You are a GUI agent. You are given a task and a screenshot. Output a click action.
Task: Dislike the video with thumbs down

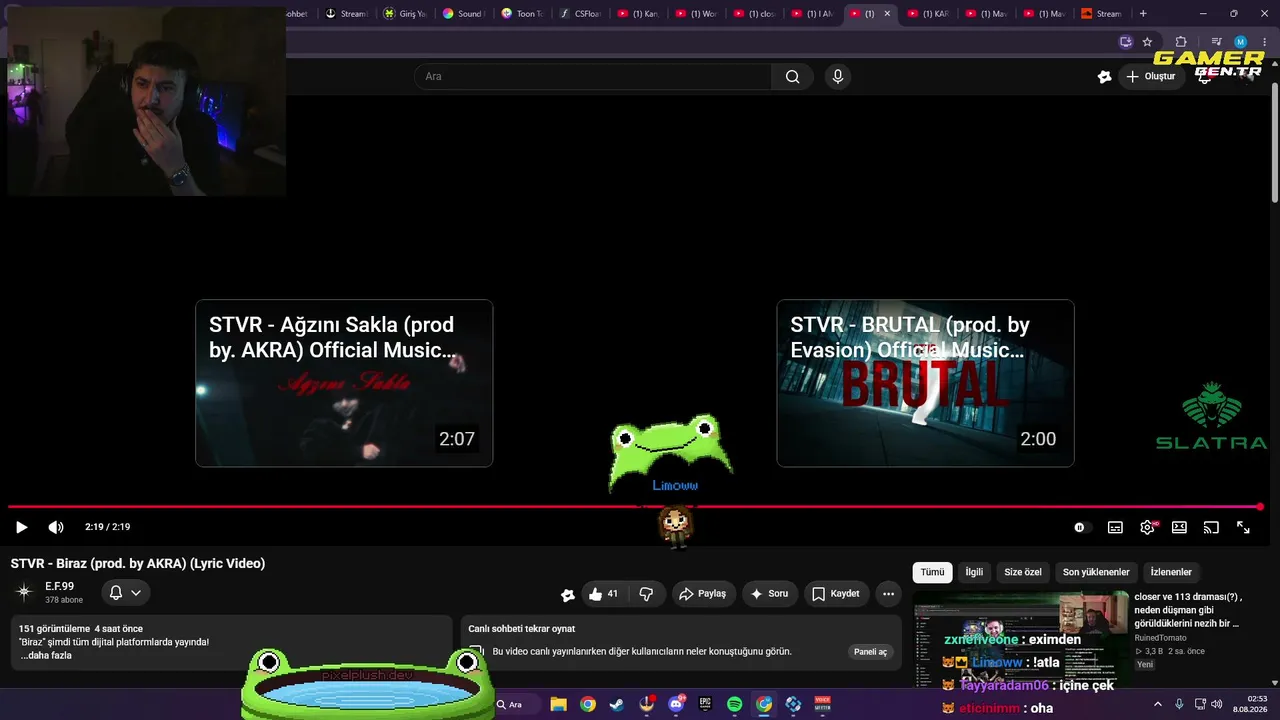click(x=646, y=594)
